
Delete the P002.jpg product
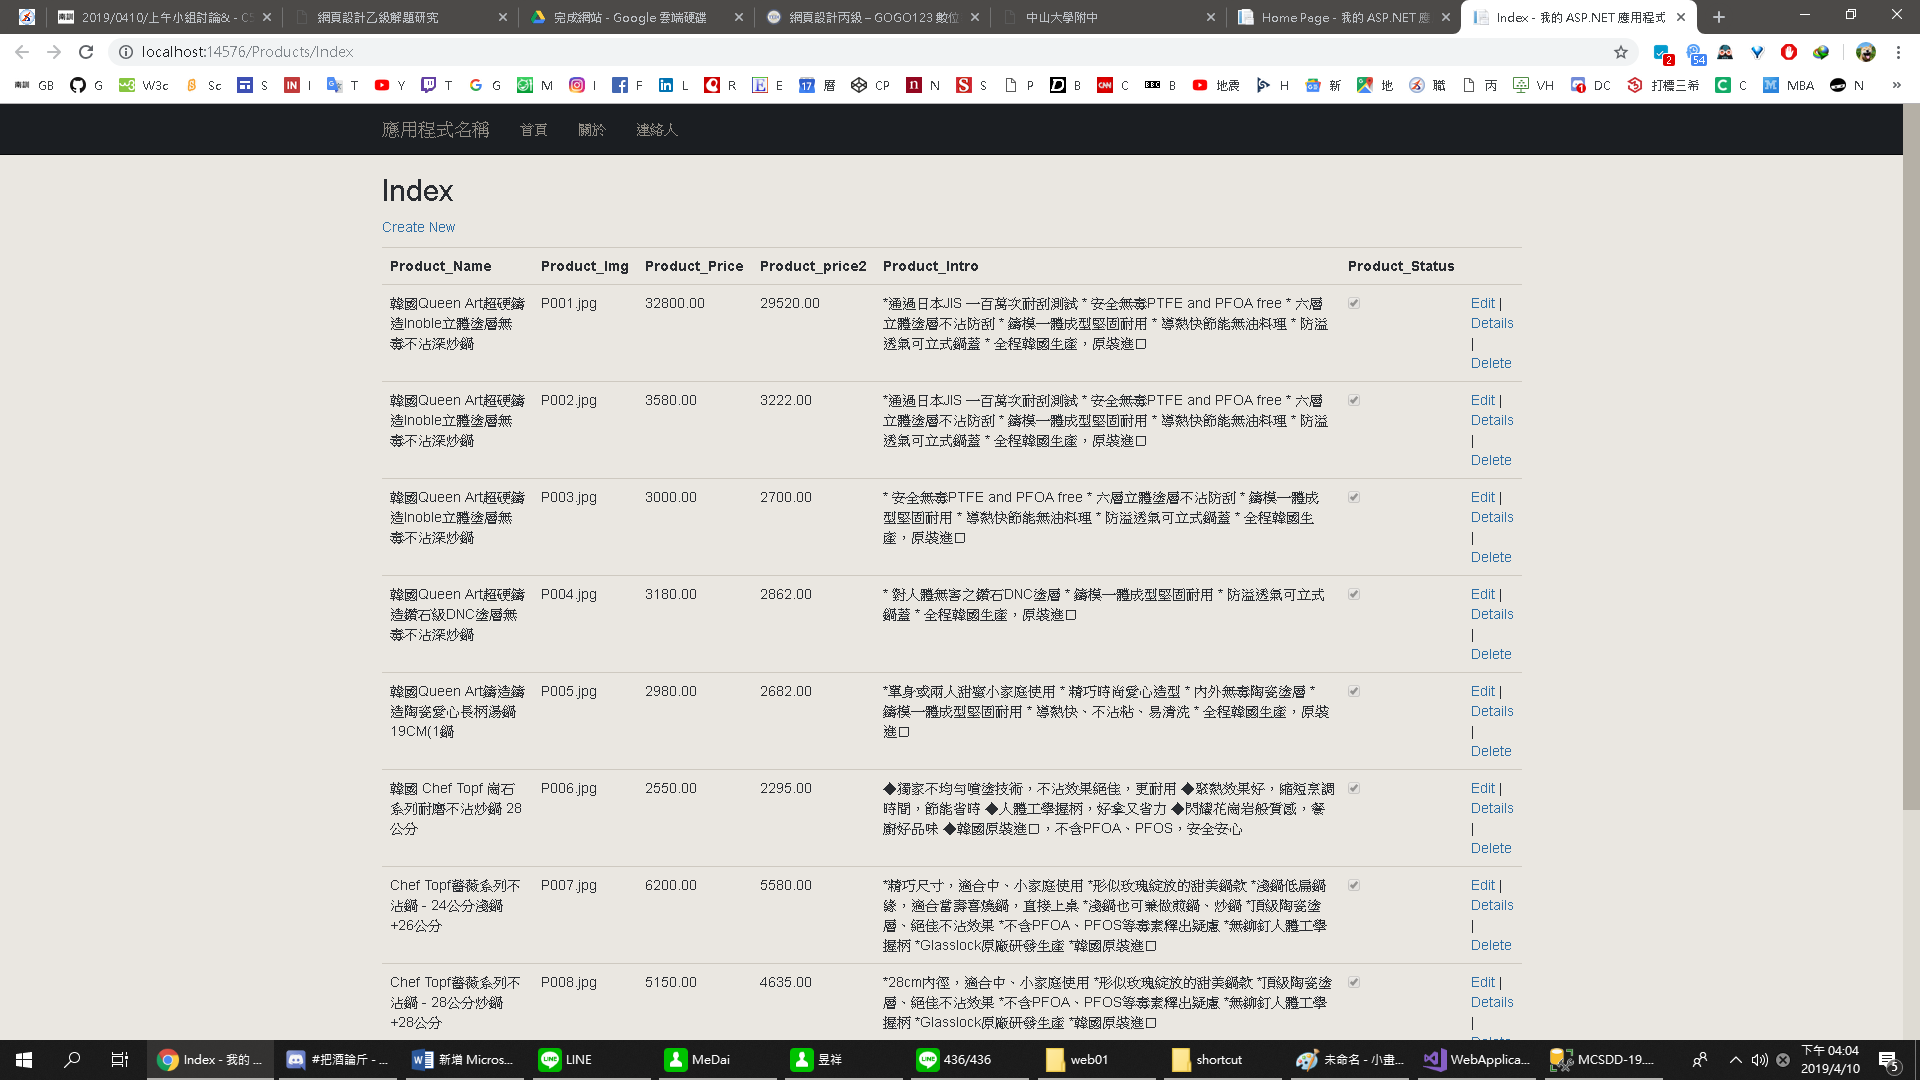(1491, 460)
